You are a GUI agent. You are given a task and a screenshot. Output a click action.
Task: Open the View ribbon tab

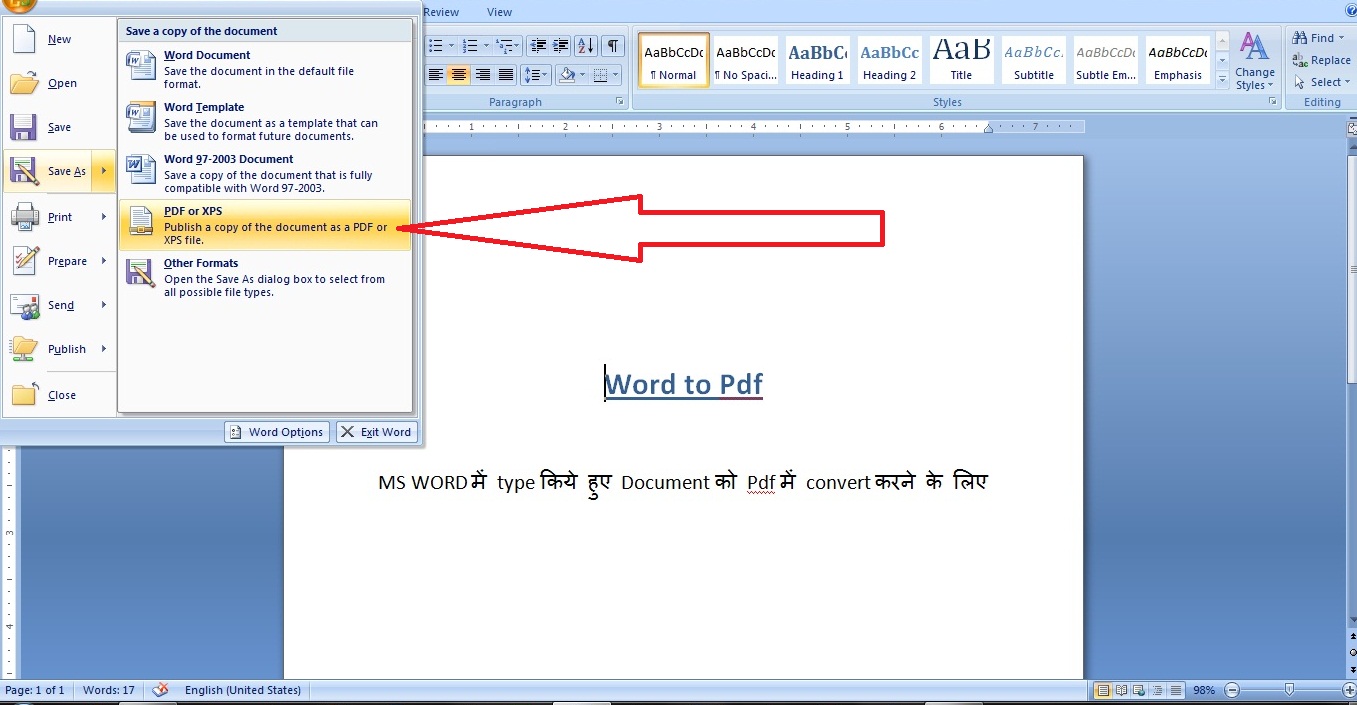499,12
